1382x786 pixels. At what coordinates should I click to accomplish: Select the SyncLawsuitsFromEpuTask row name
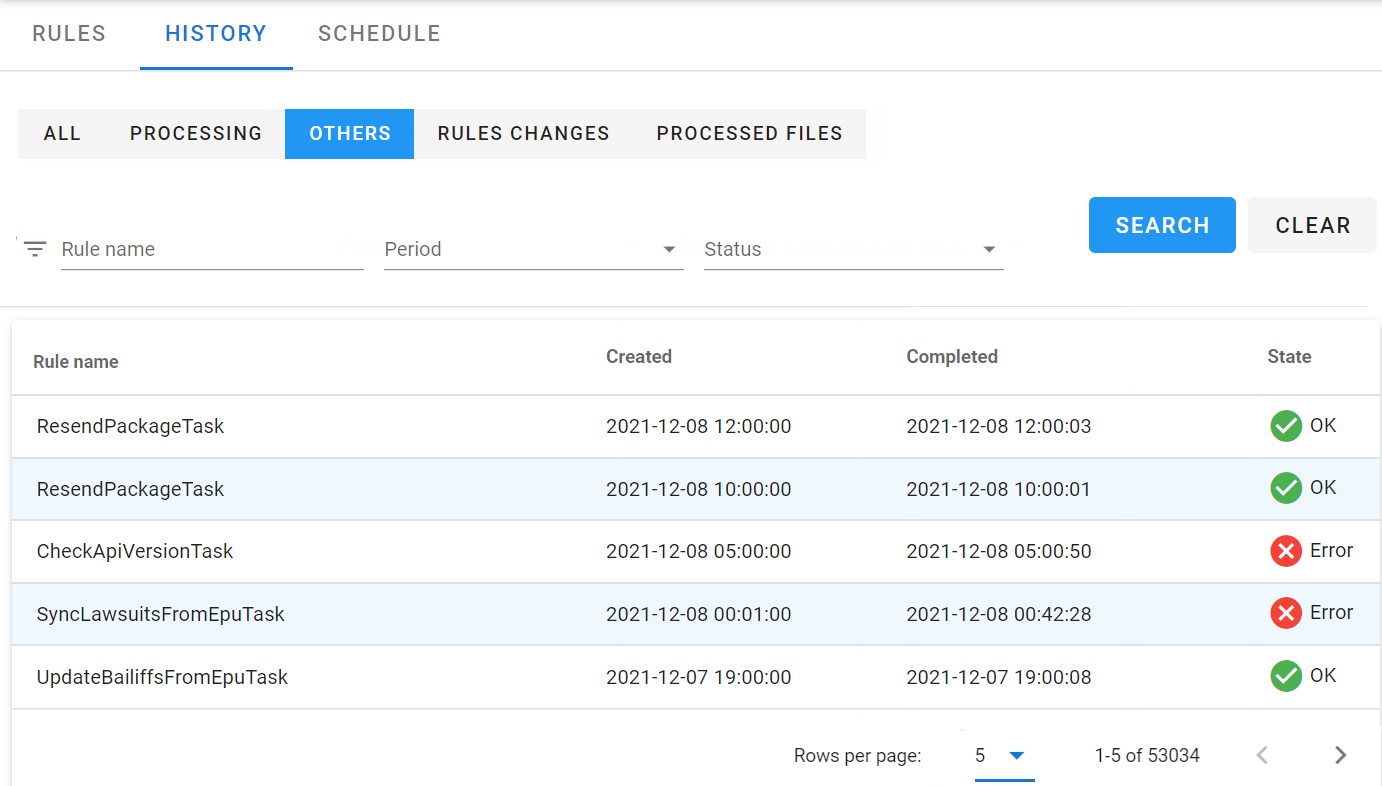coord(161,614)
